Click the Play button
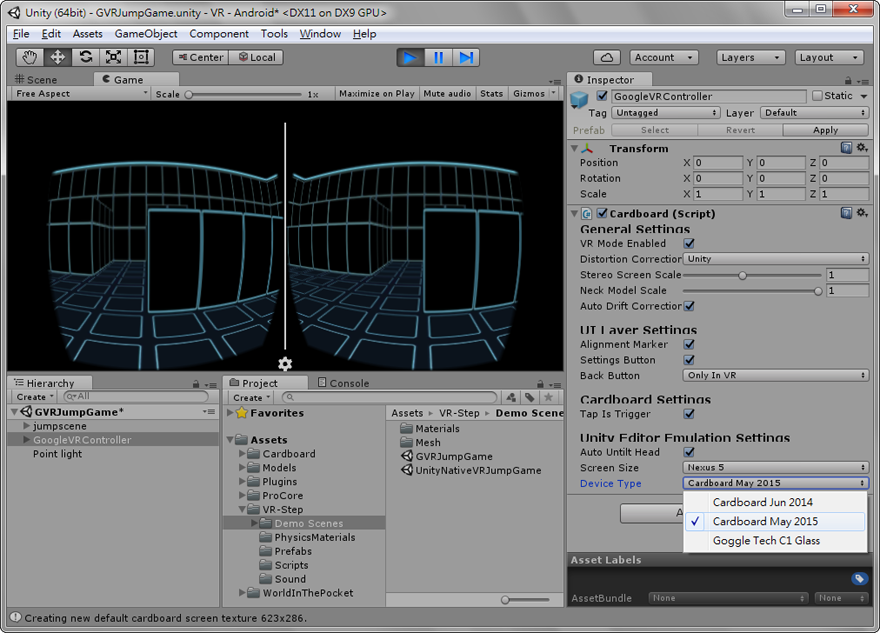This screenshot has width=880, height=633. point(410,57)
